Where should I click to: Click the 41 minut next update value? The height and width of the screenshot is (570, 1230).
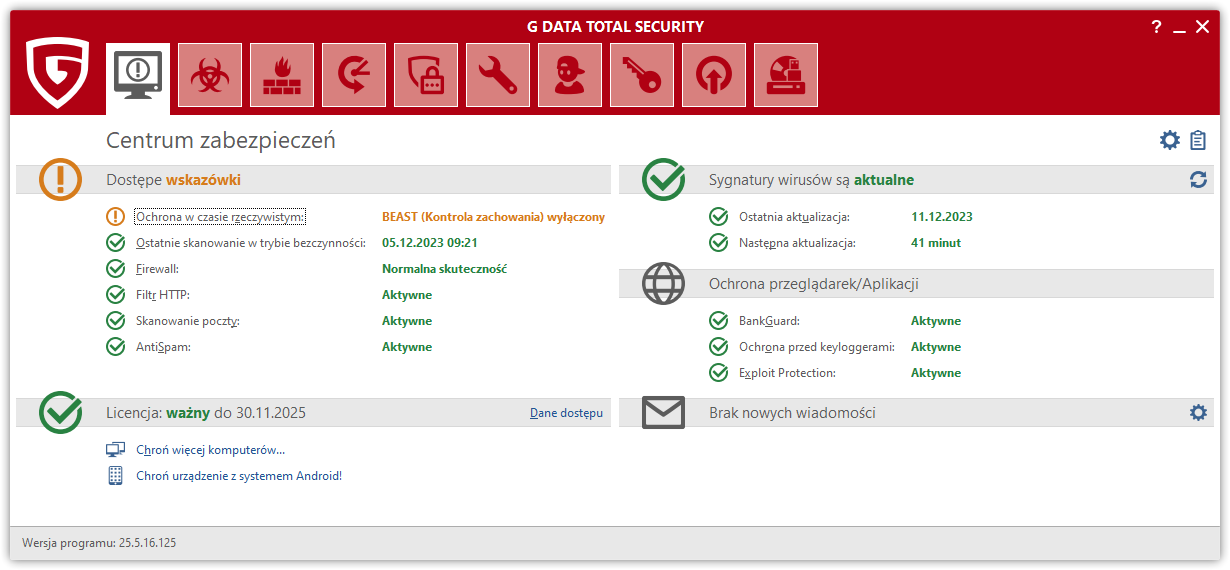point(936,243)
